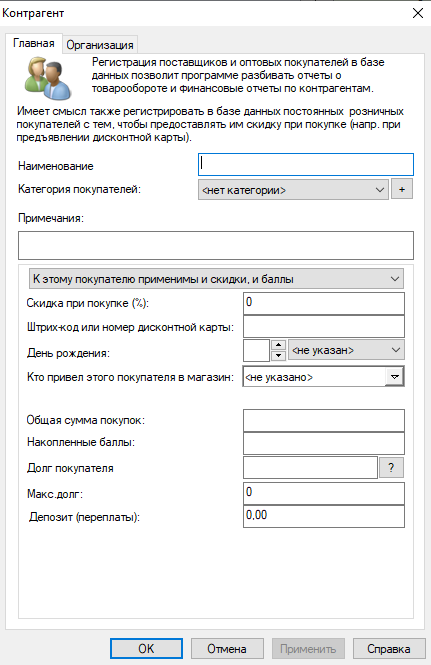Click the Отмена button
431x665 pixels.
pos(227,648)
